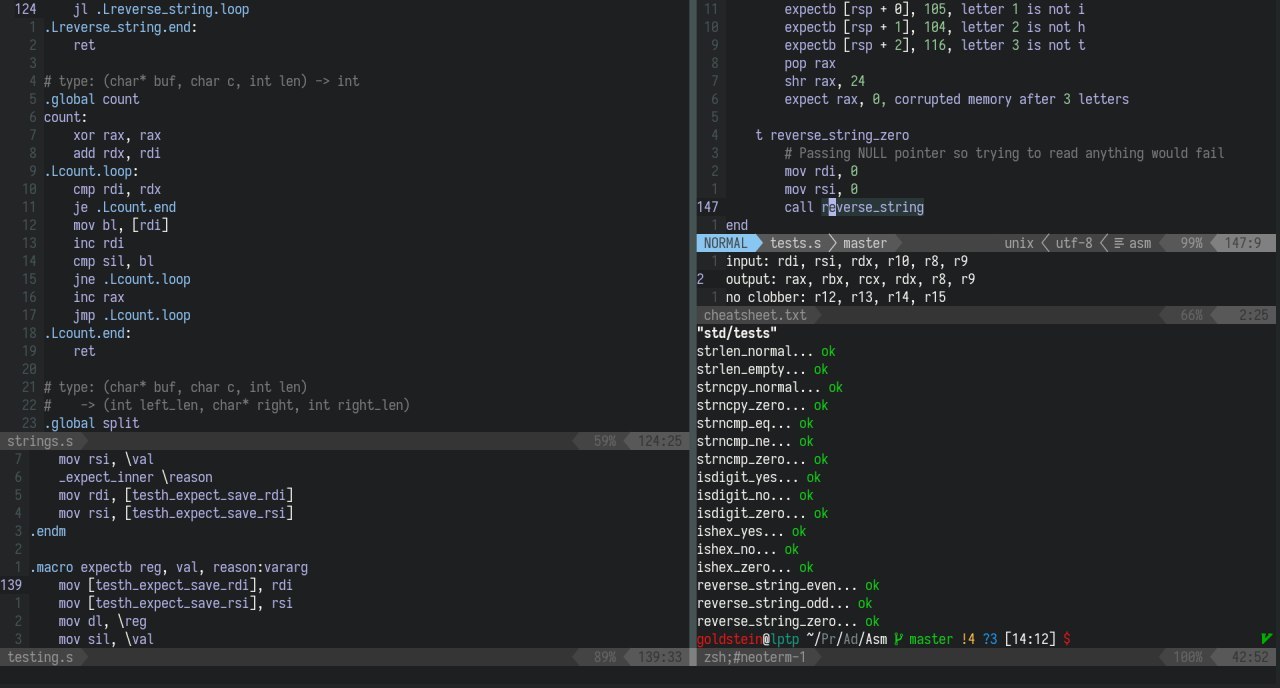Click the ?3 untracked count in the prompt
The width and height of the screenshot is (1280, 688).
click(989, 639)
